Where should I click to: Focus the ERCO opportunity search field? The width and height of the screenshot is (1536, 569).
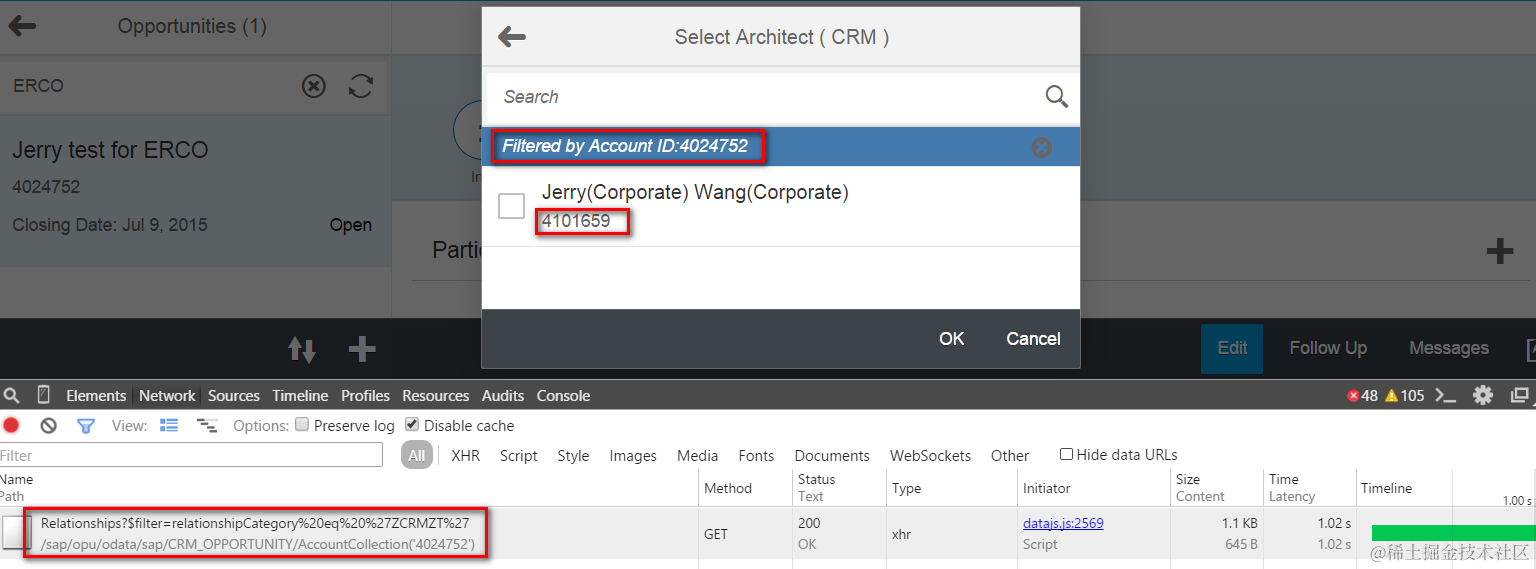[150, 86]
